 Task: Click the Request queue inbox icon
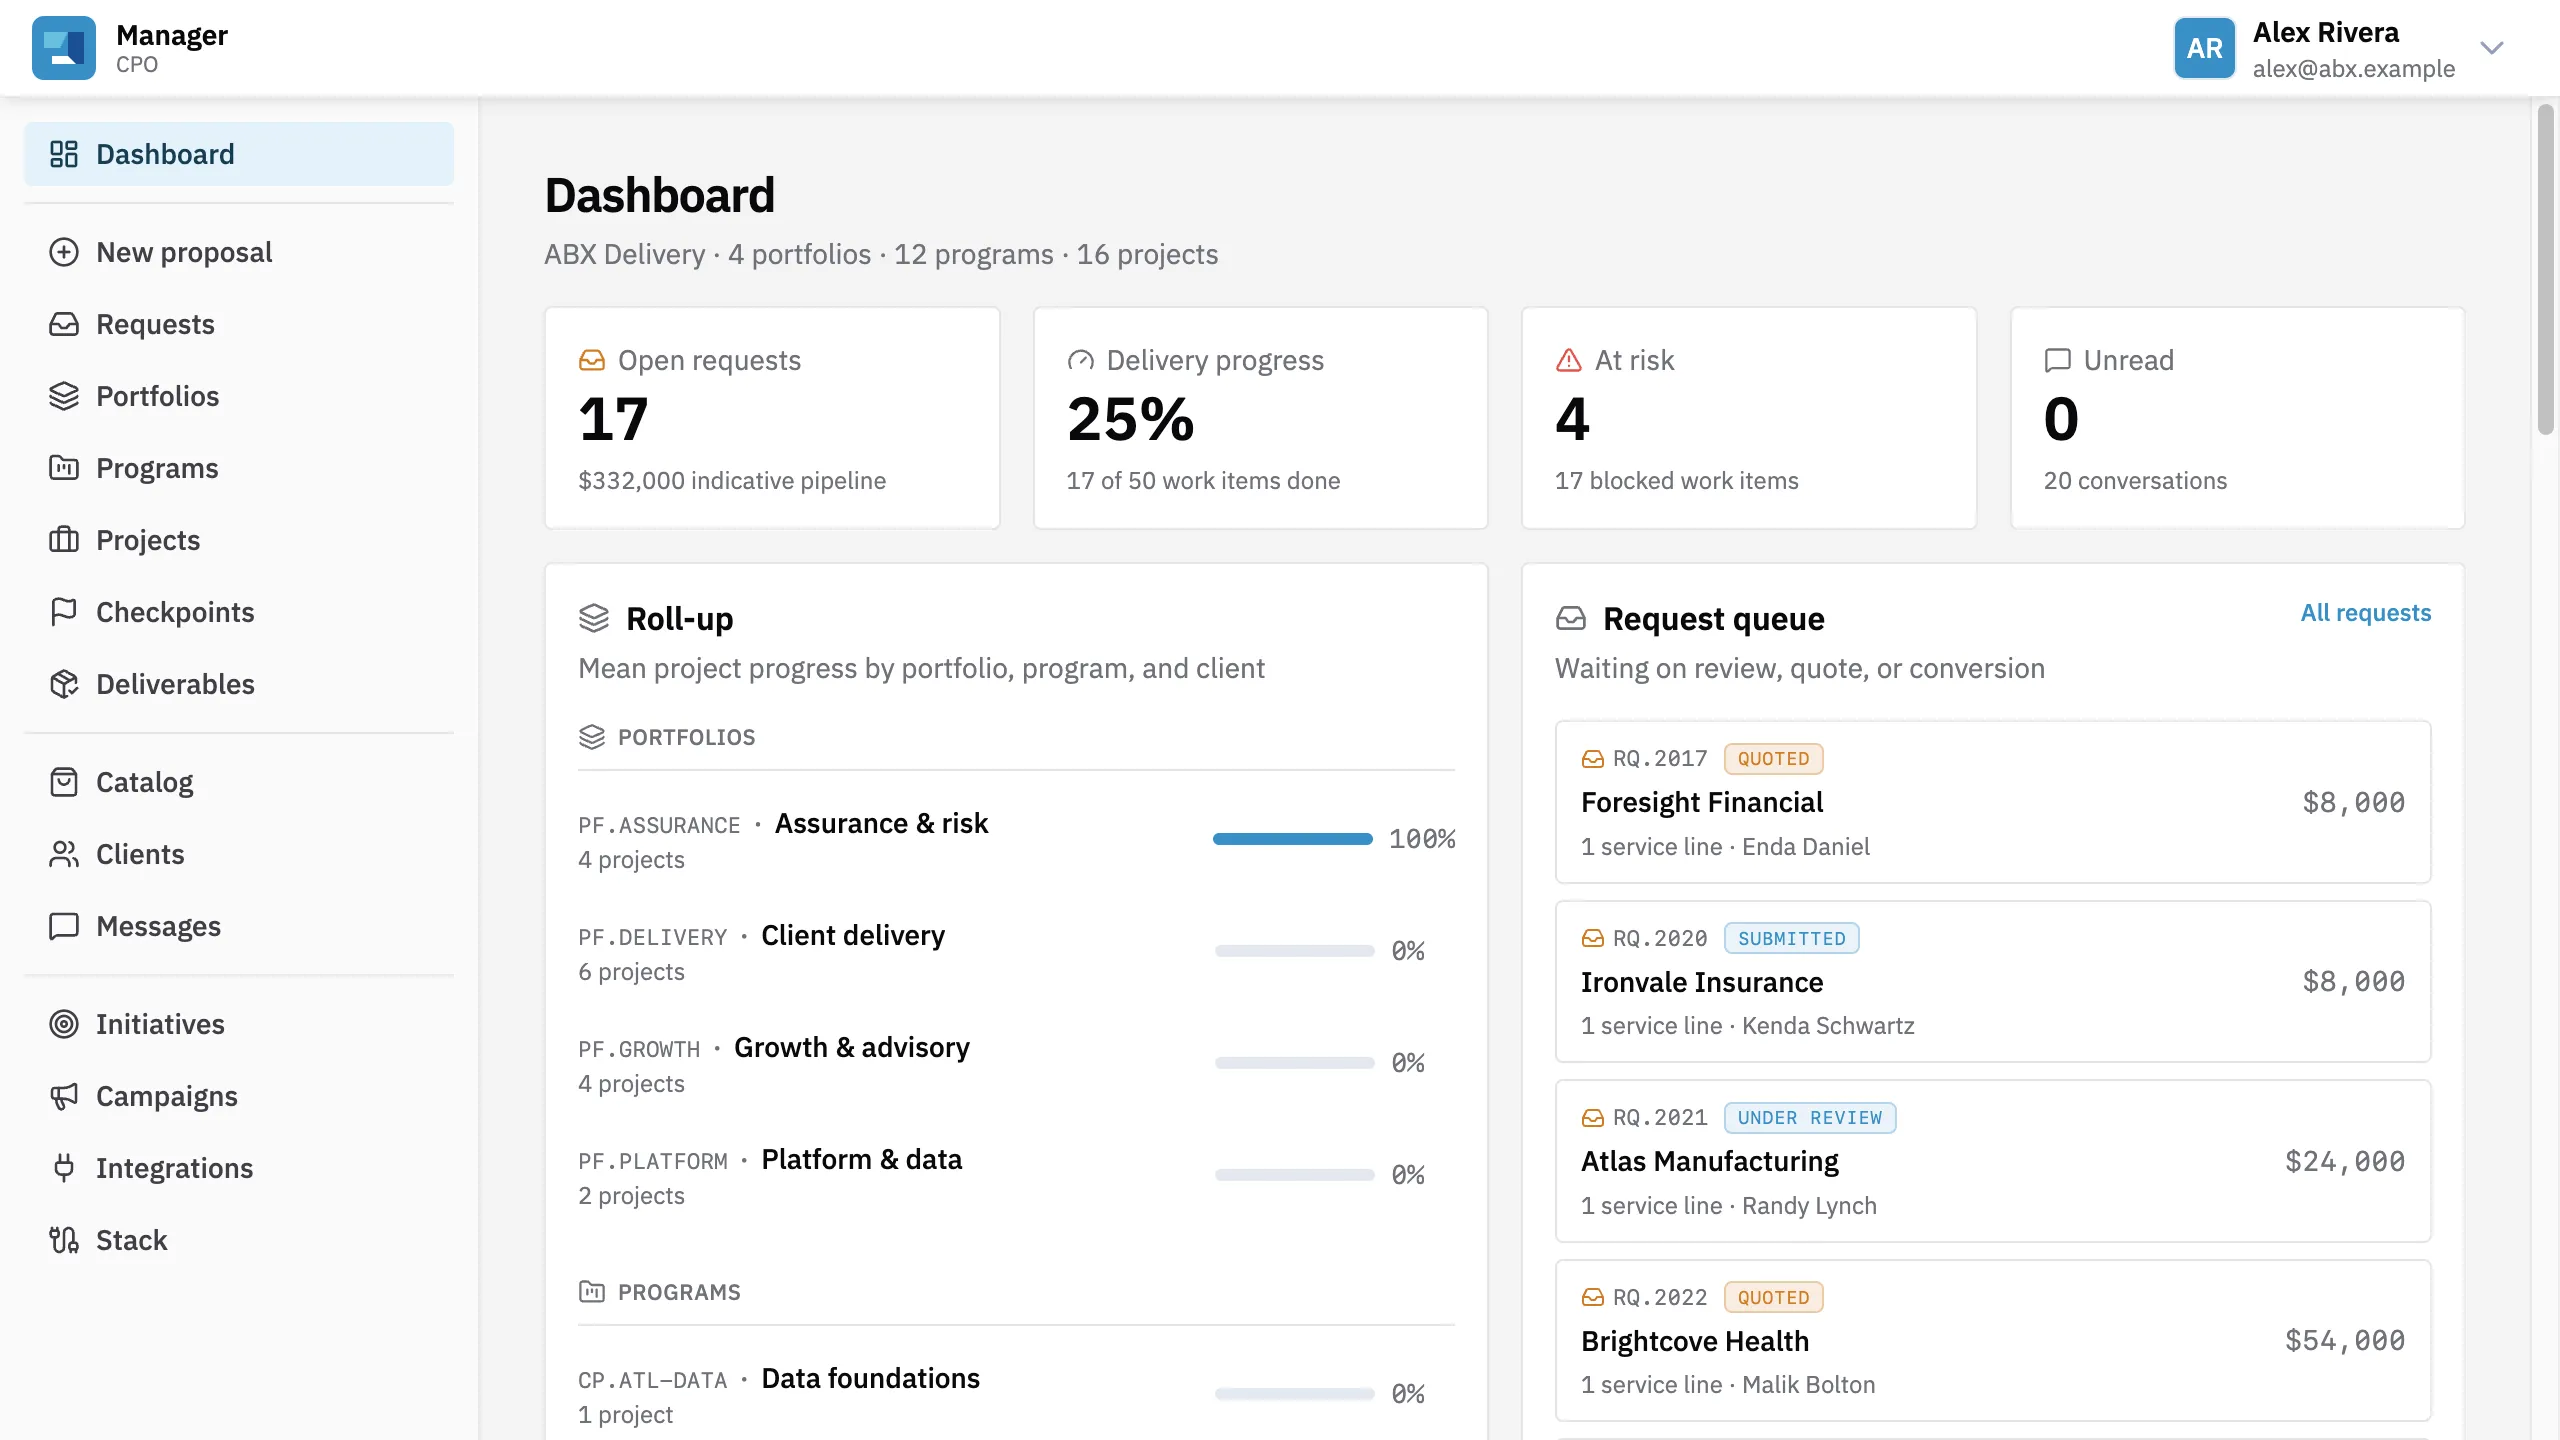[x=1571, y=618]
